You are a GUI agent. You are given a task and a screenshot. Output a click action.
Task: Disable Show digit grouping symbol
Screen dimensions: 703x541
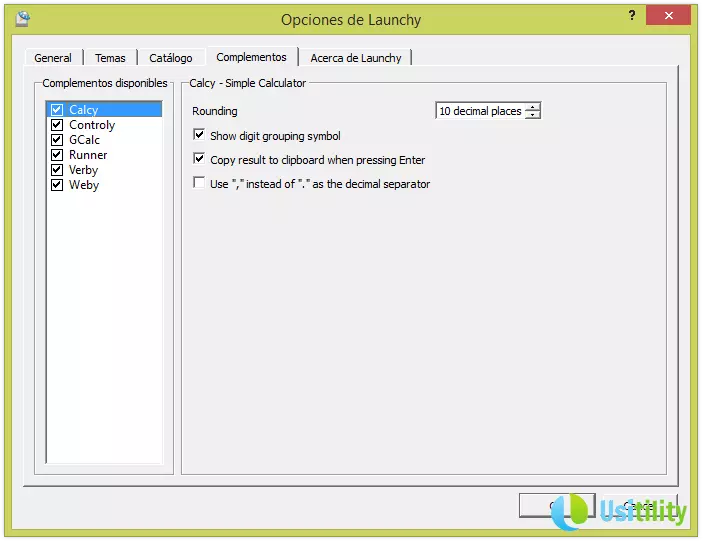click(x=199, y=135)
